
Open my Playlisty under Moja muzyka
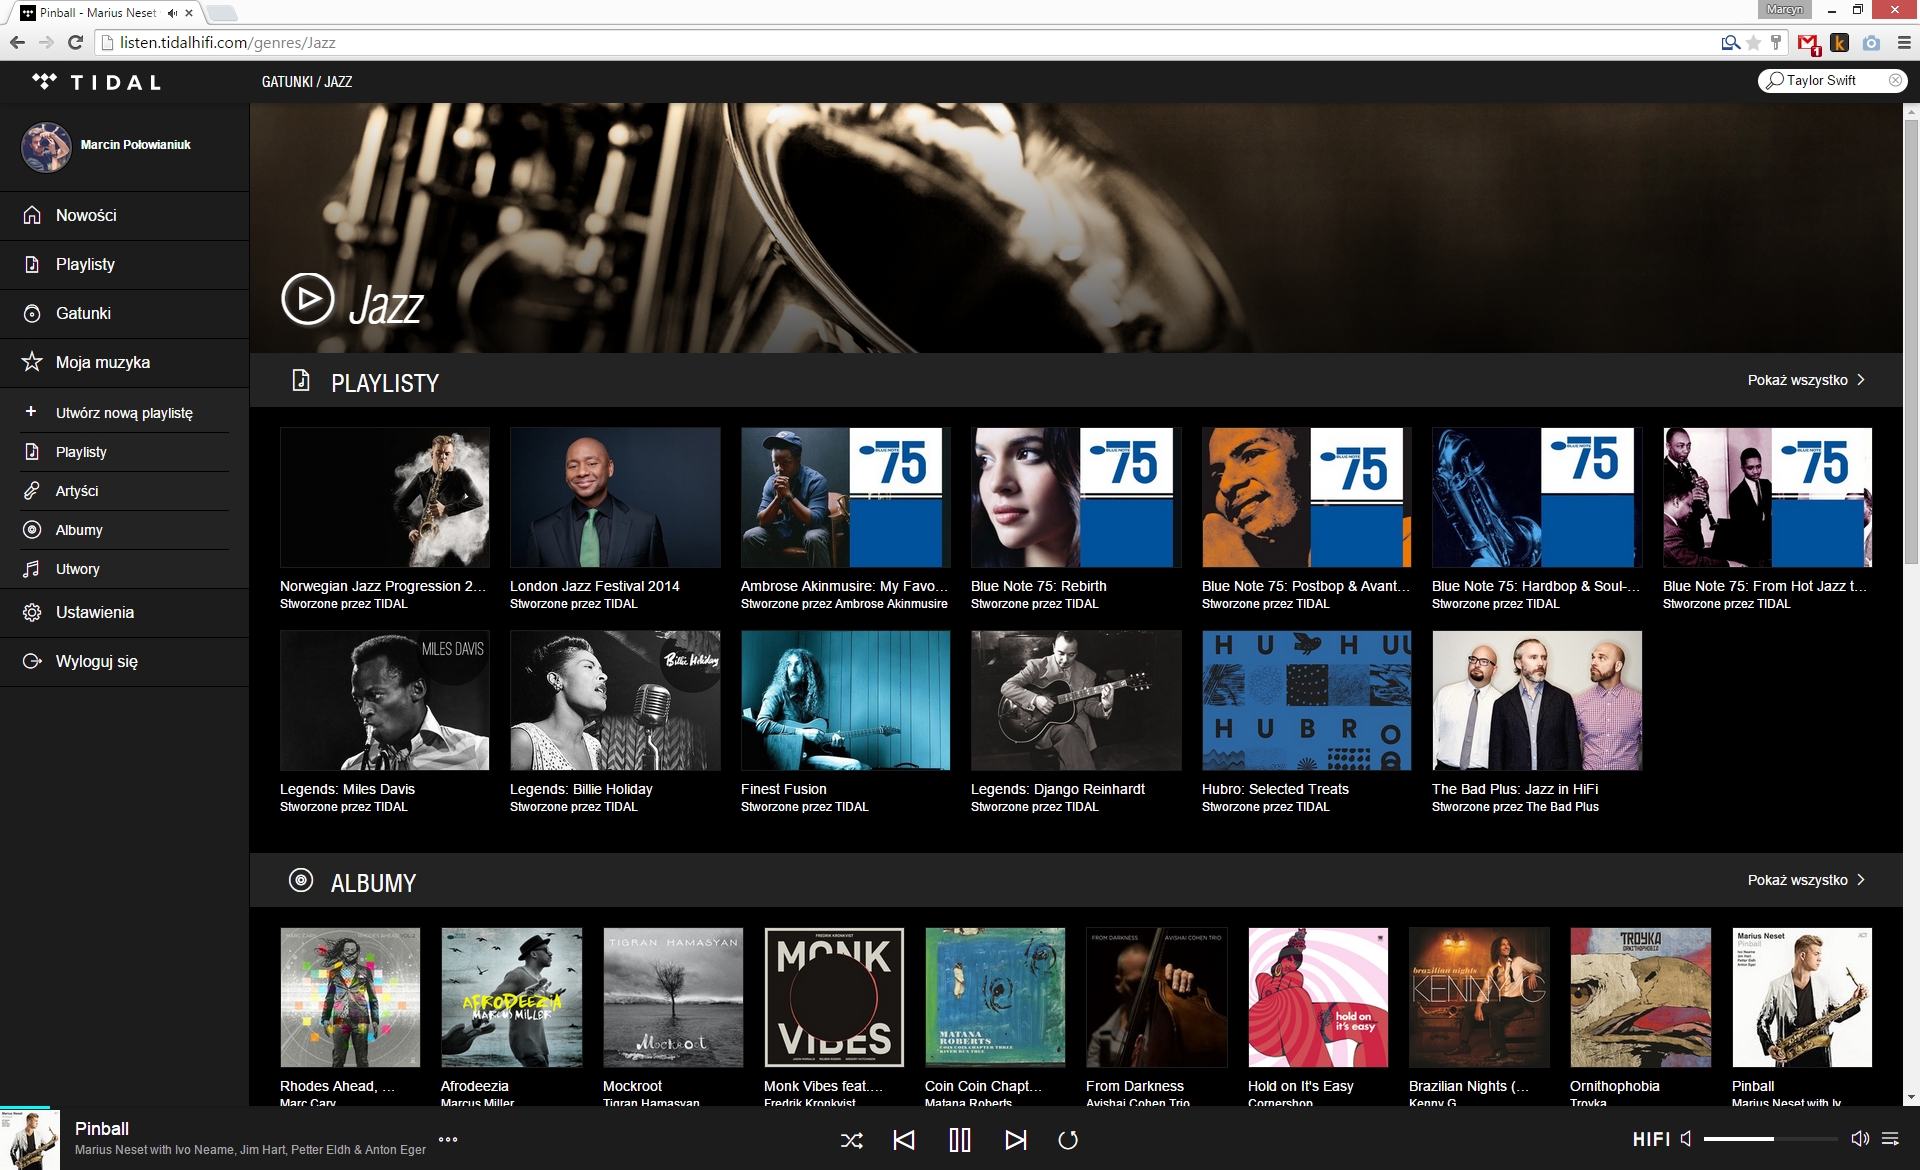click(124, 452)
